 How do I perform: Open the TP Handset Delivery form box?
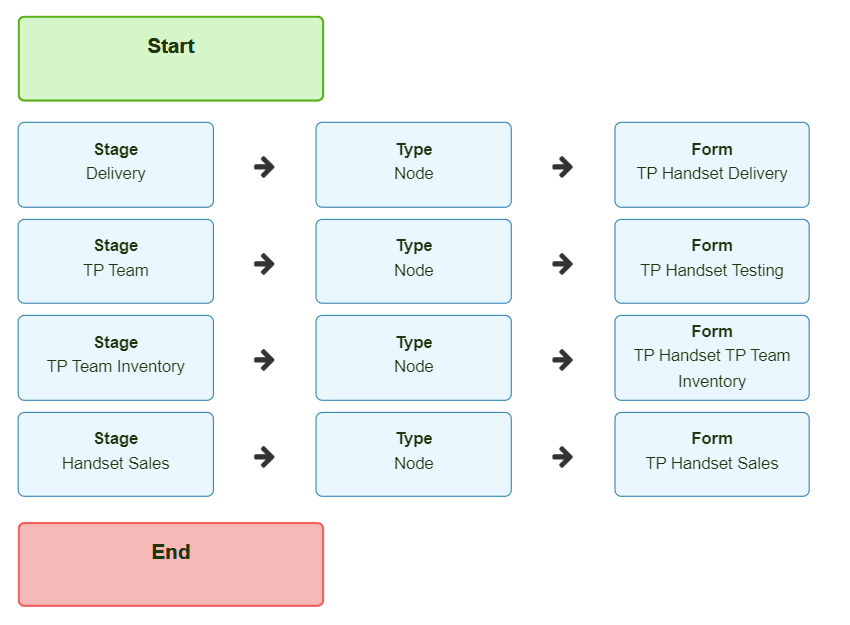712,165
